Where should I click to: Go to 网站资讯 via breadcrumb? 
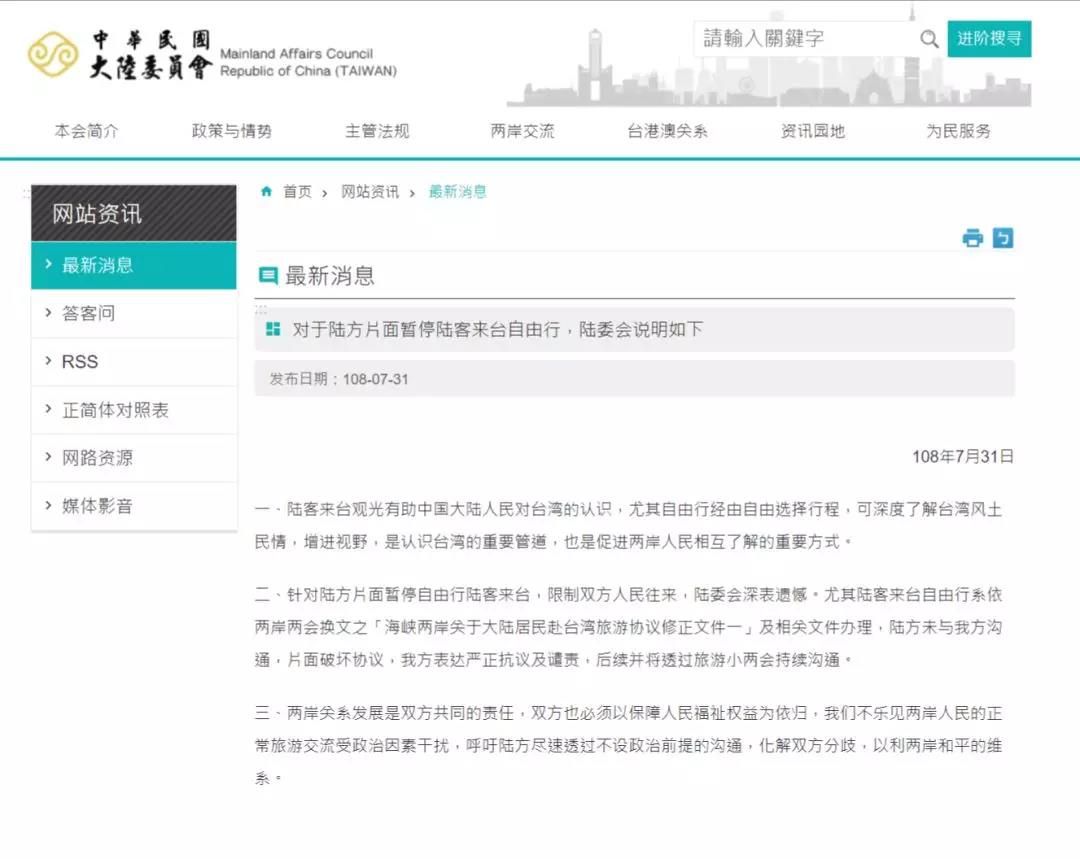(370, 192)
